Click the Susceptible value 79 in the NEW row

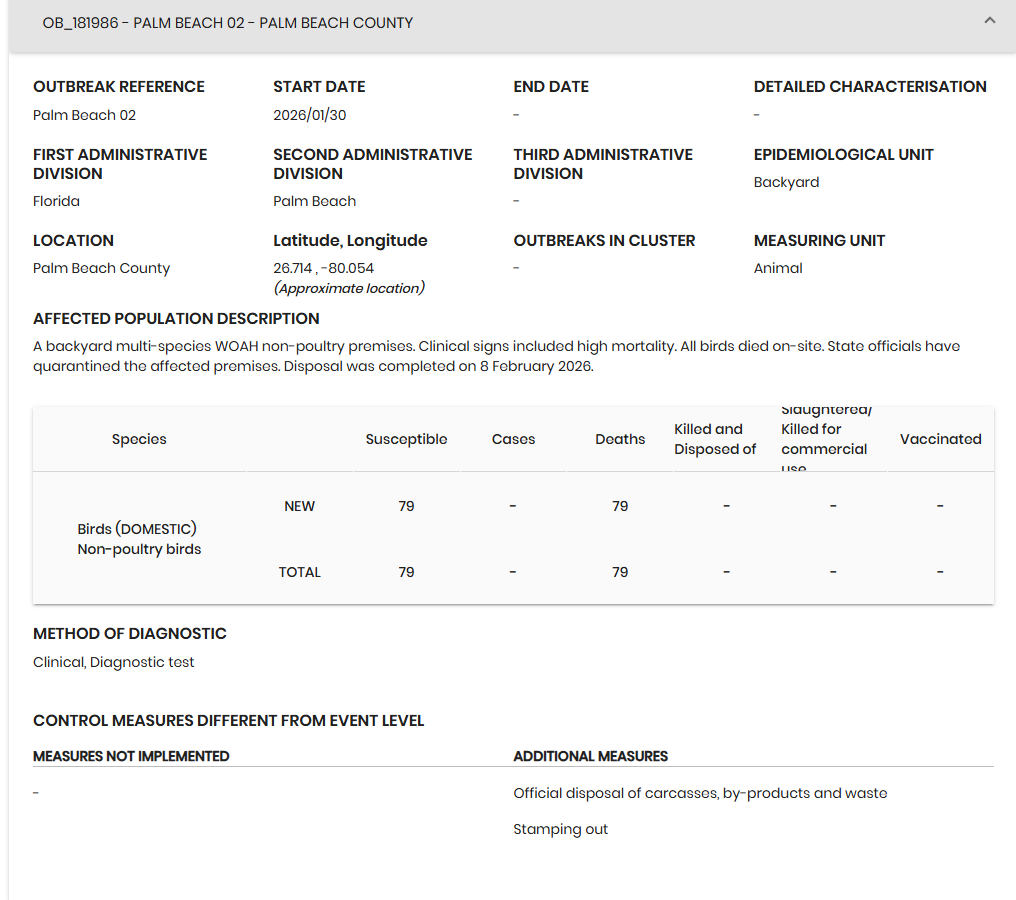tap(406, 506)
